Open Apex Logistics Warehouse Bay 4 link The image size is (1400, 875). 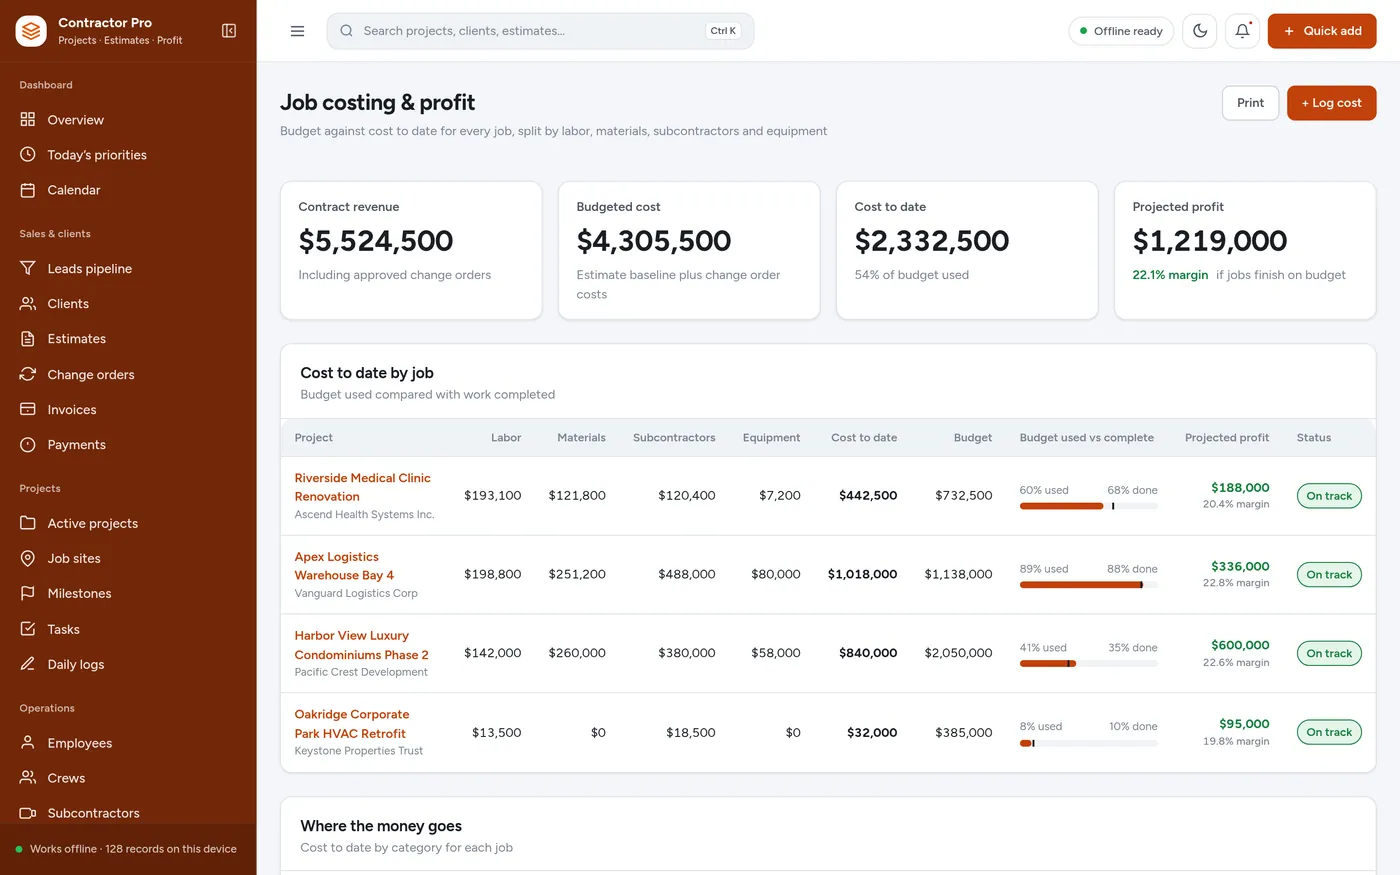click(x=344, y=566)
